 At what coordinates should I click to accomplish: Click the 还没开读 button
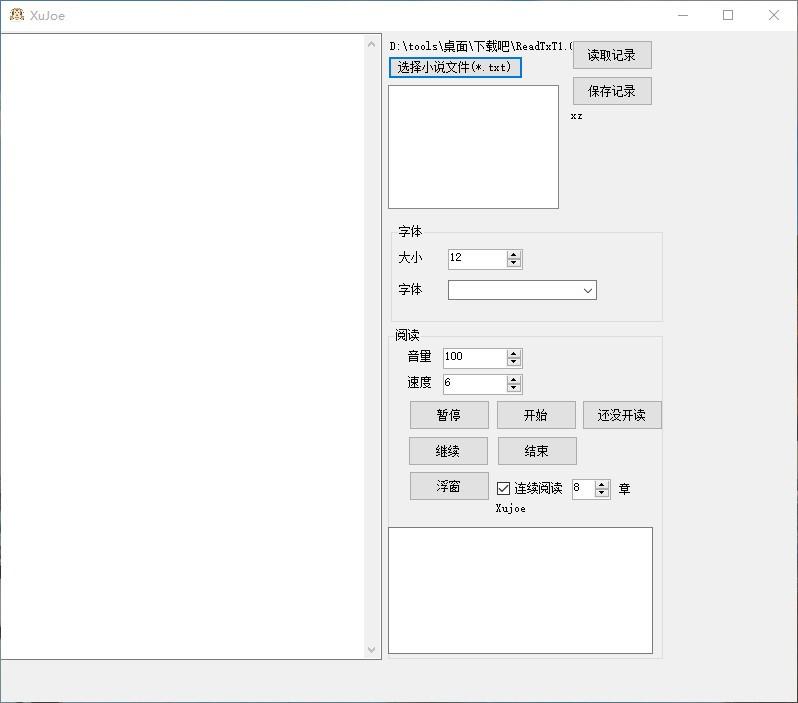coord(622,415)
